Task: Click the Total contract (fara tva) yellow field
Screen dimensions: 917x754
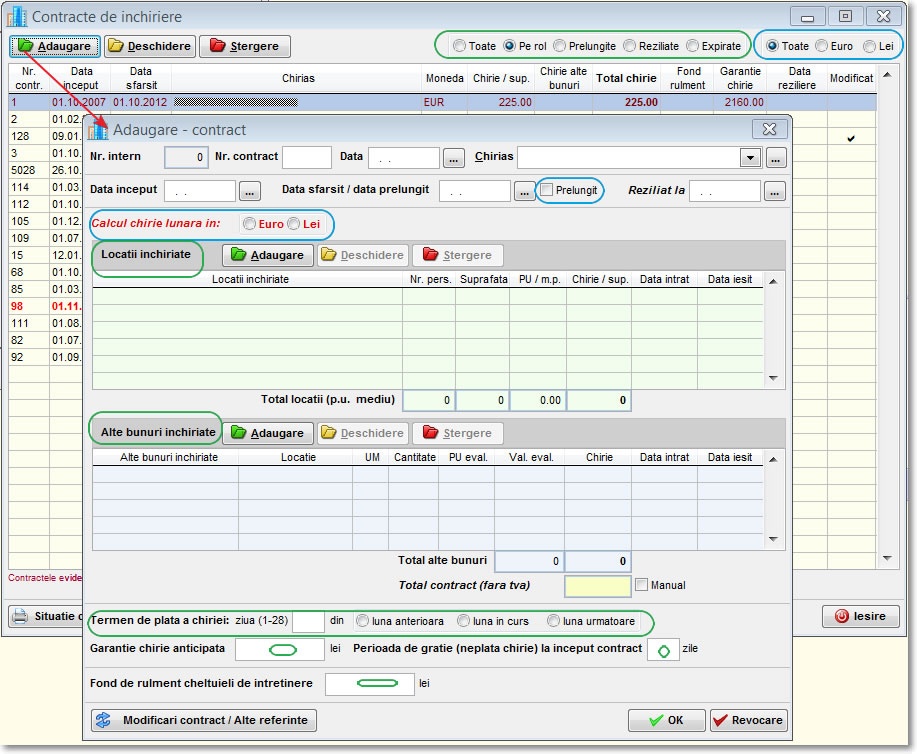Action: (x=598, y=586)
